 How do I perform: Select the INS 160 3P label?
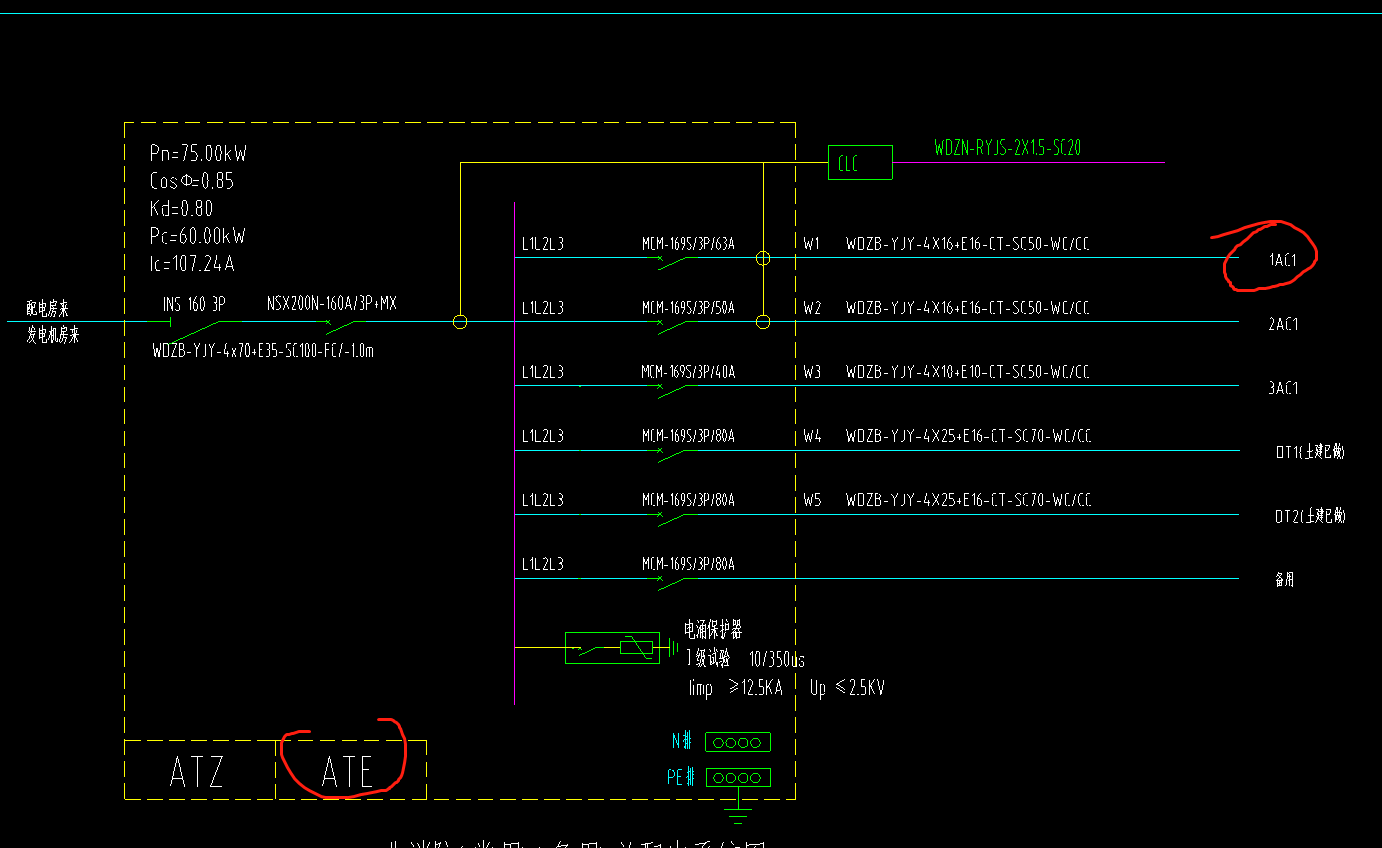pos(194,303)
